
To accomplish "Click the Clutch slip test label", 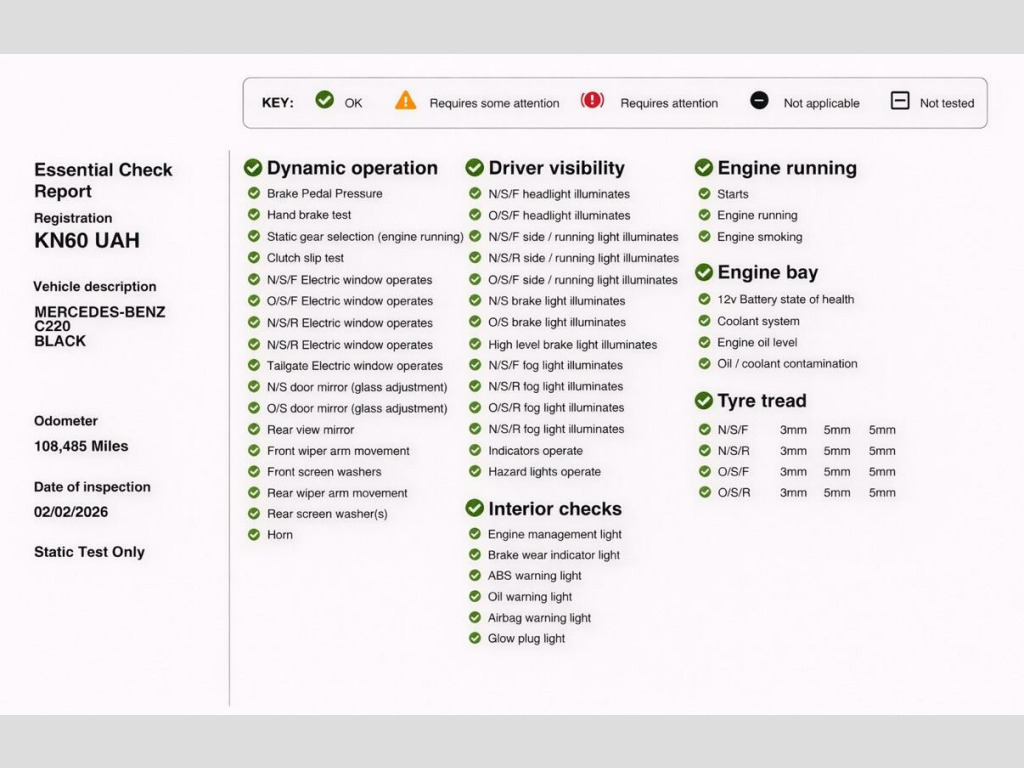I will click(305, 258).
